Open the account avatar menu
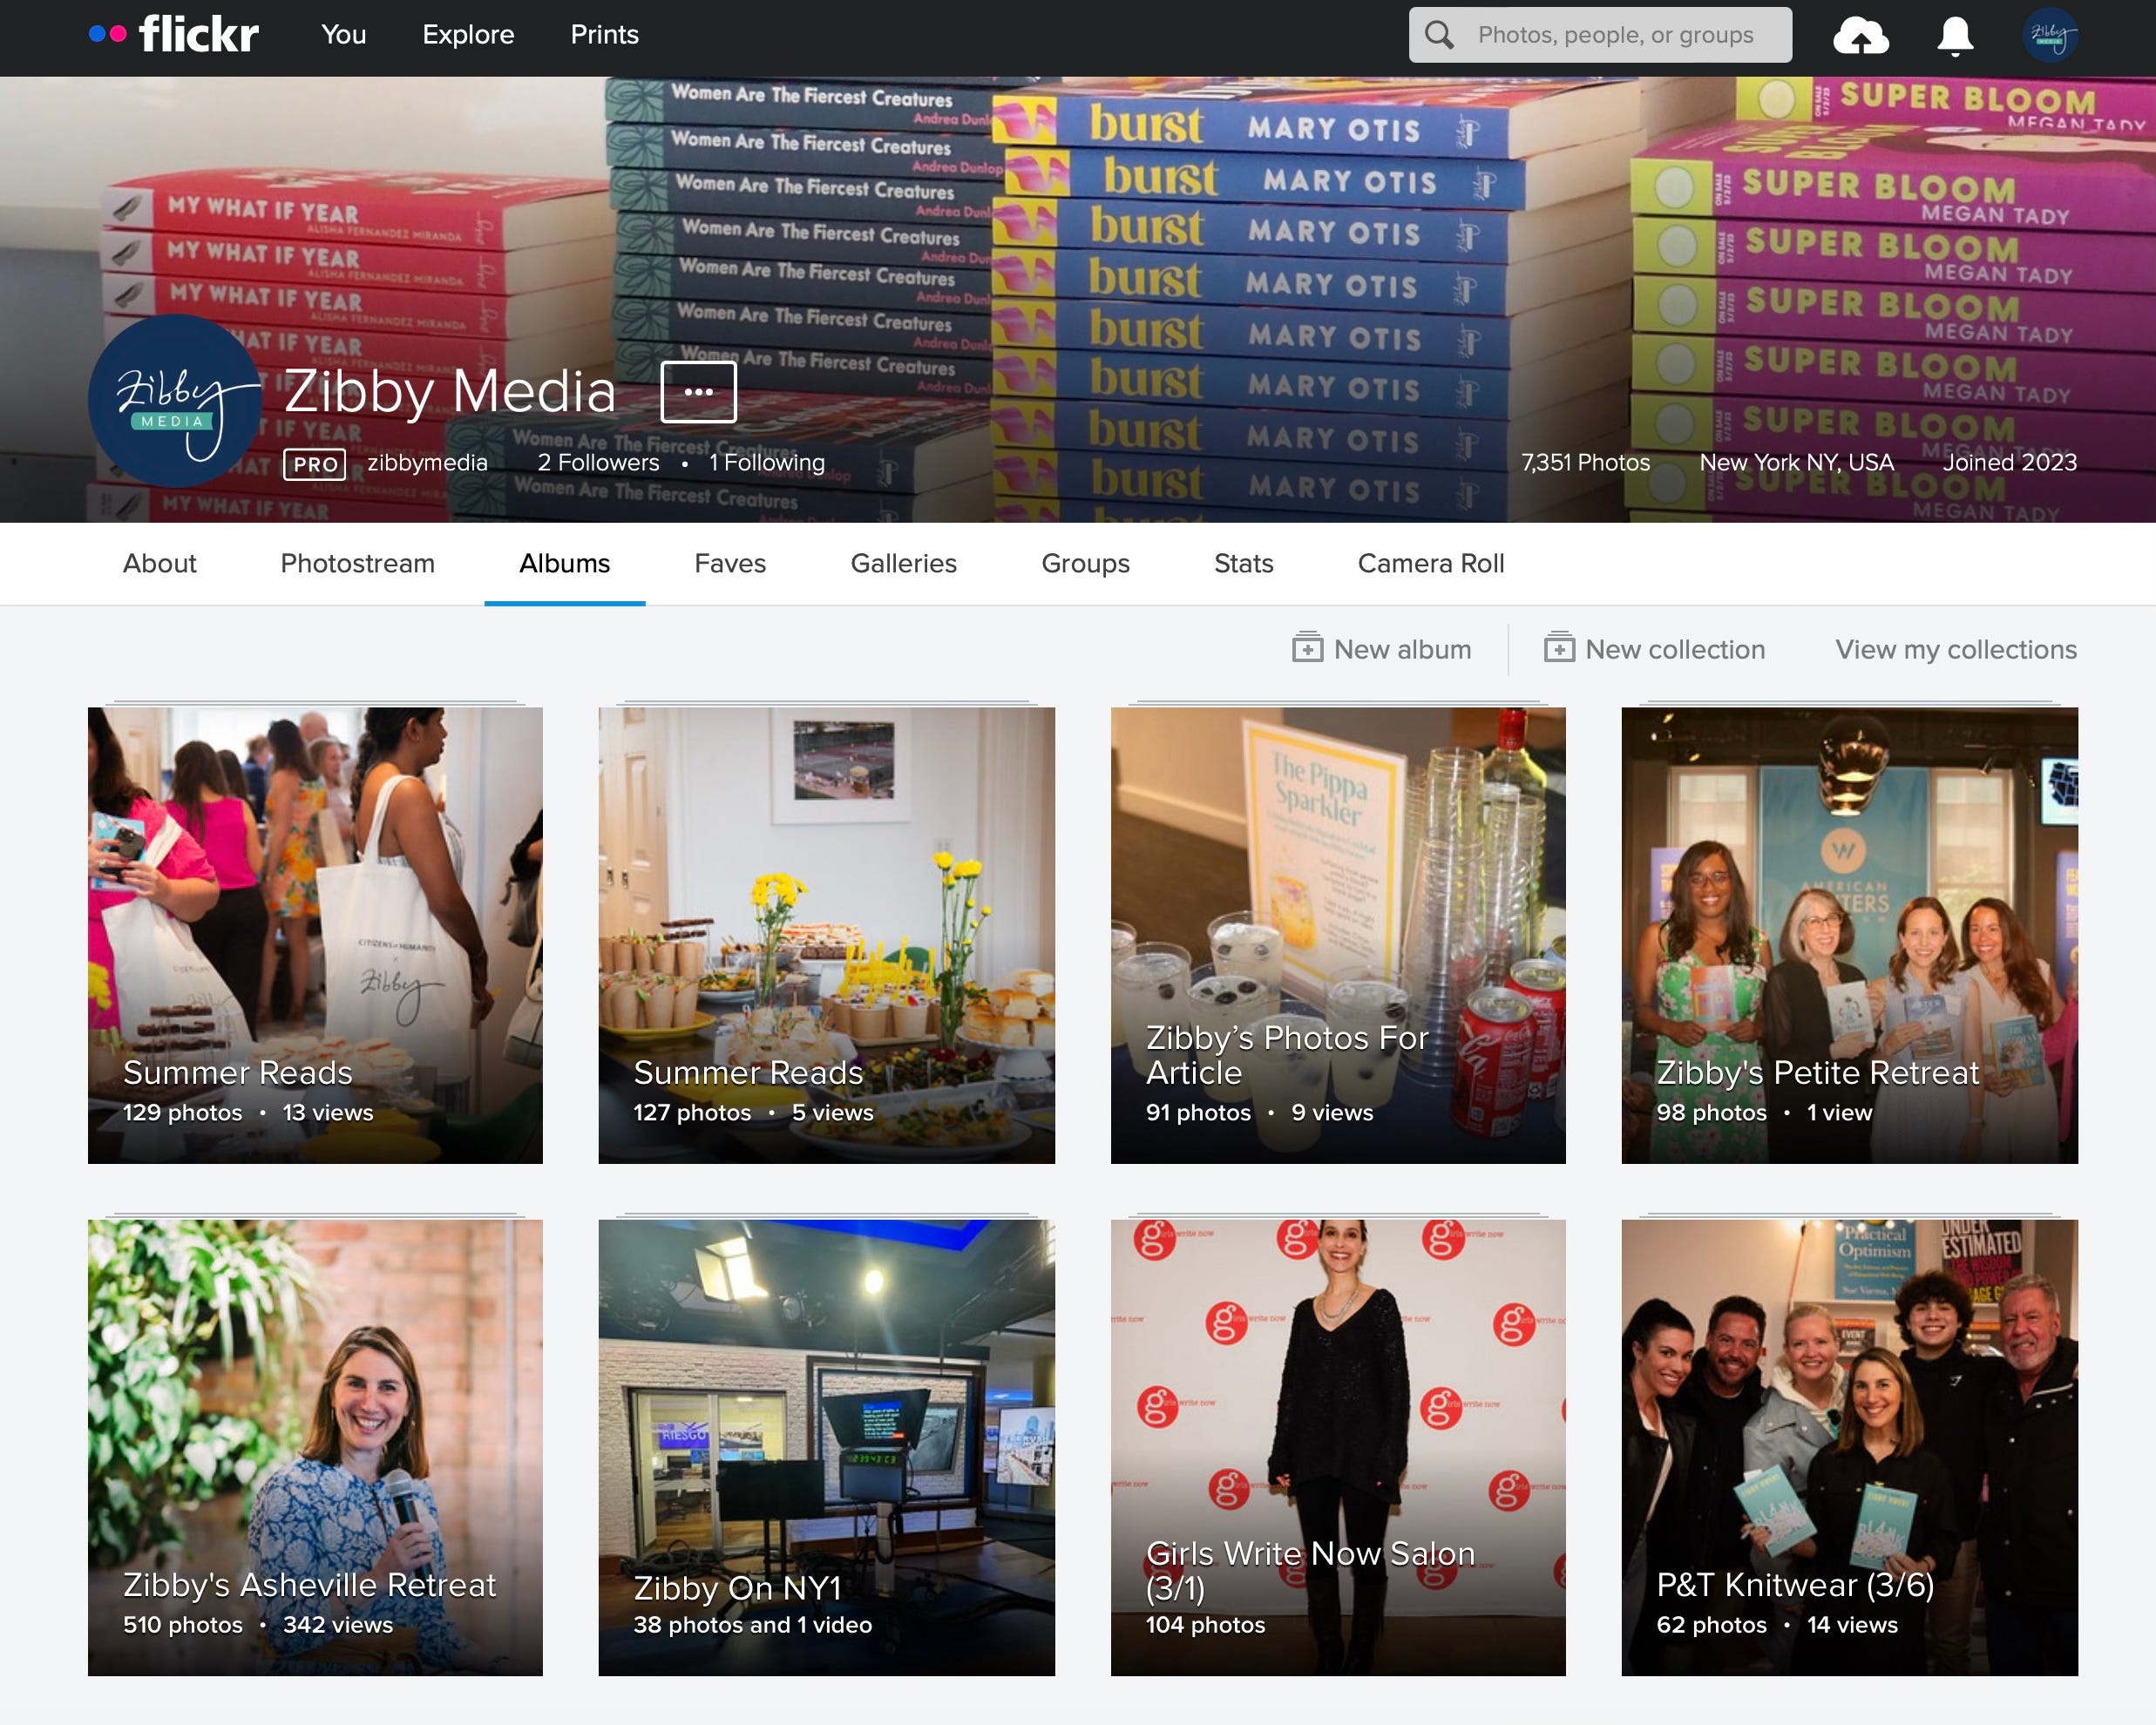2156x1725 pixels. tap(2050, 35)
